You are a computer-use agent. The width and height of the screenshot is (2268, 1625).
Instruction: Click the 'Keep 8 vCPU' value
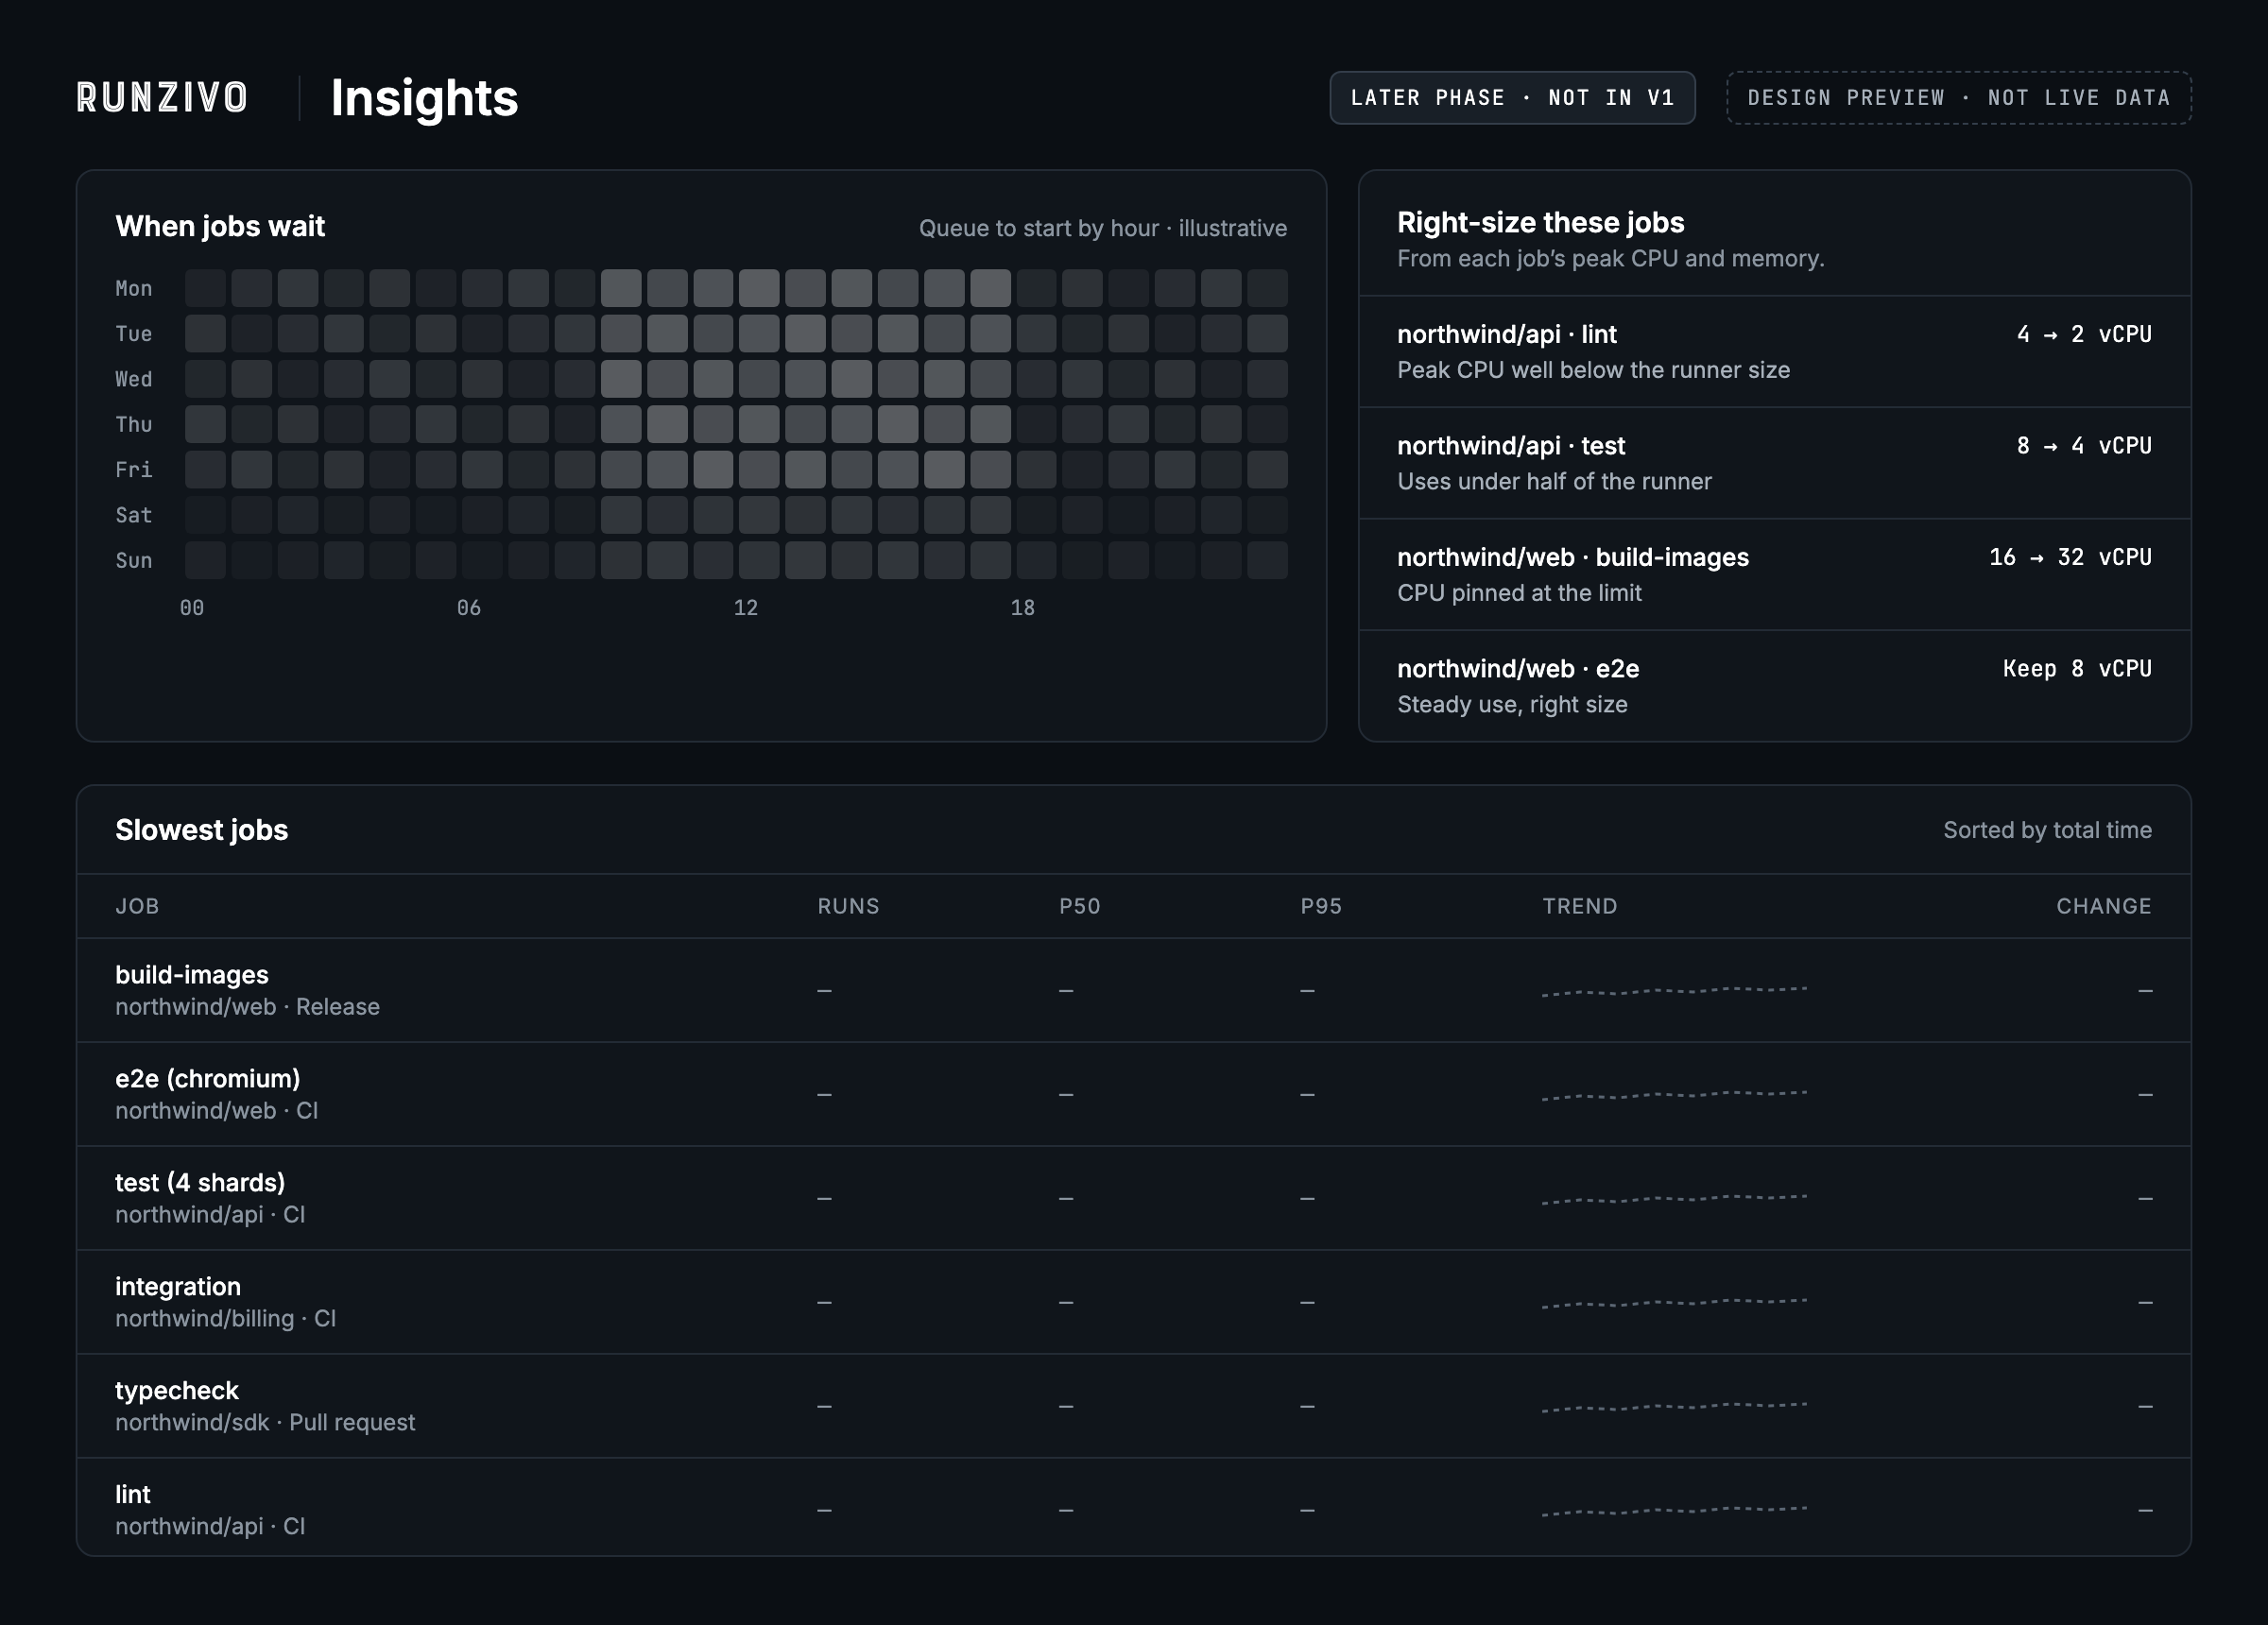pos(2077,669)
